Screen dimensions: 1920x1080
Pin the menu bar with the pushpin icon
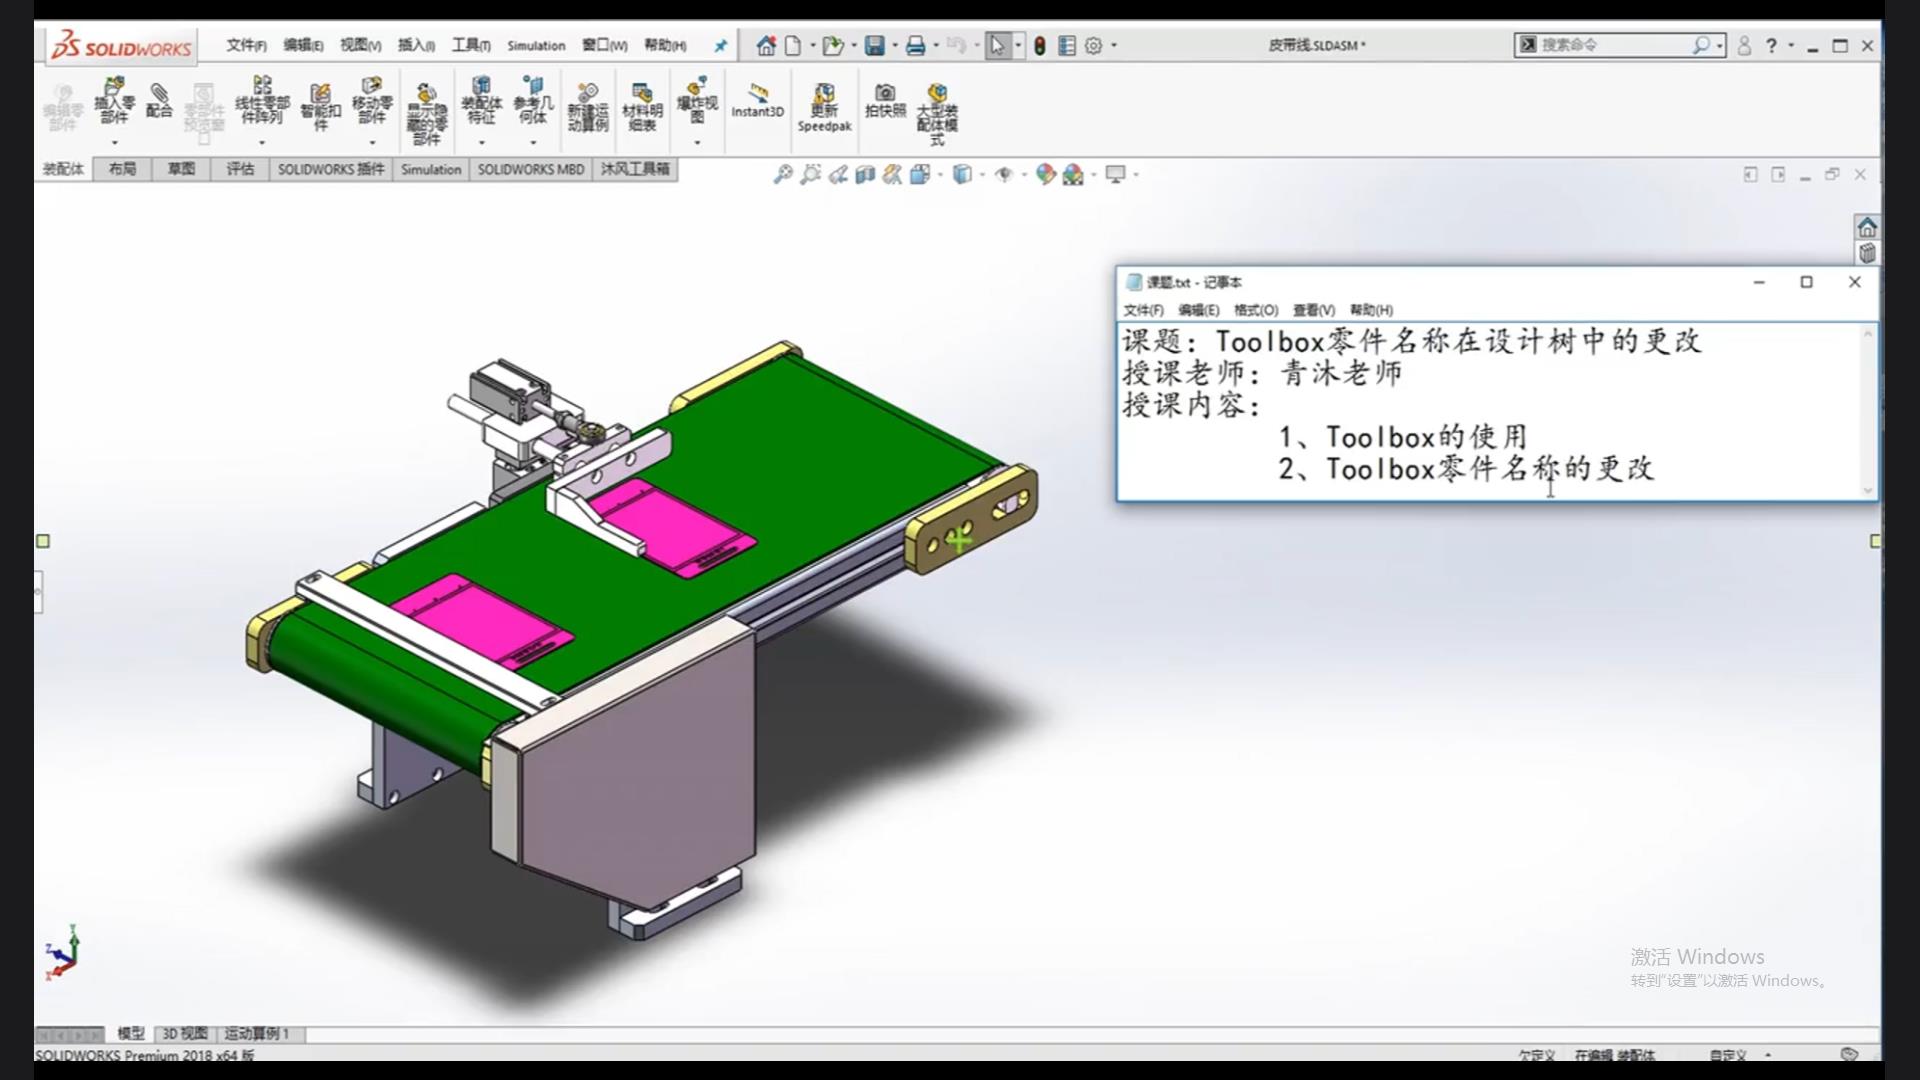(721, 46)
